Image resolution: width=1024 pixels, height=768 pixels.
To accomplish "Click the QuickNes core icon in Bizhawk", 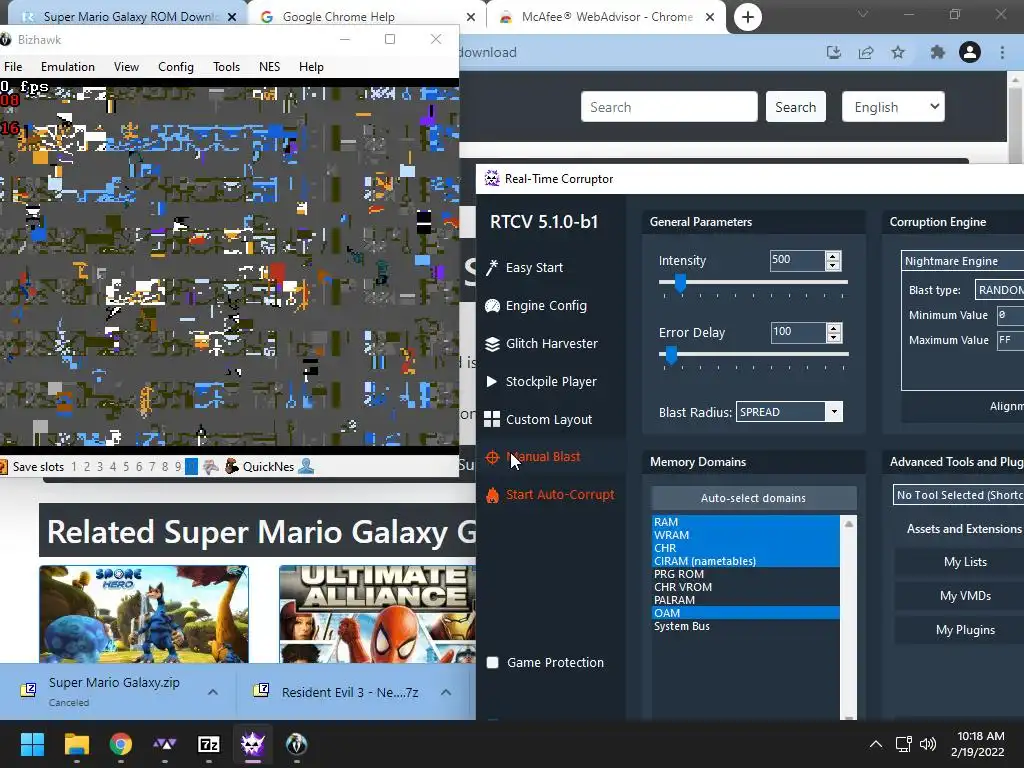I will pos(231,466).
